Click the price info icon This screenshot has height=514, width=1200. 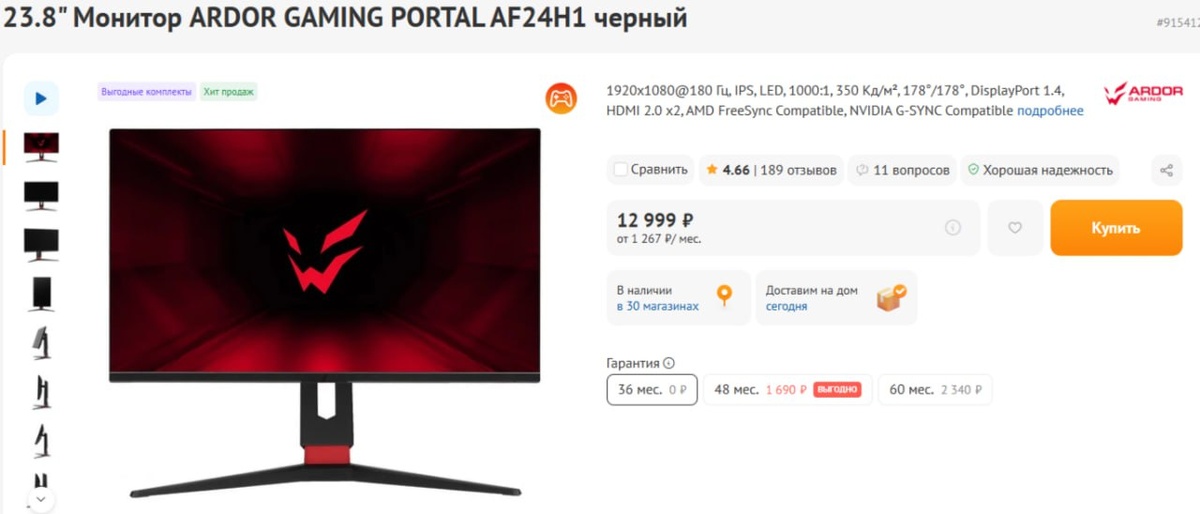(x=953, y=228)
